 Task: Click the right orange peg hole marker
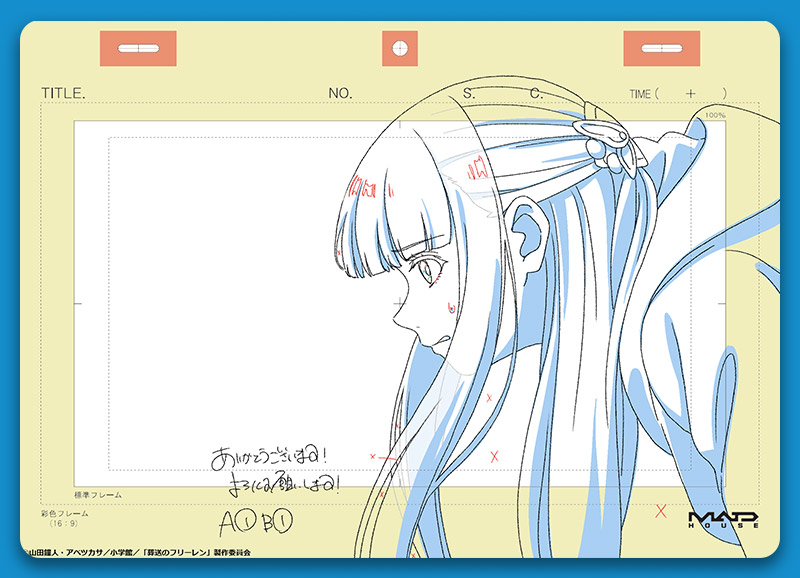(x=661, y=48)
